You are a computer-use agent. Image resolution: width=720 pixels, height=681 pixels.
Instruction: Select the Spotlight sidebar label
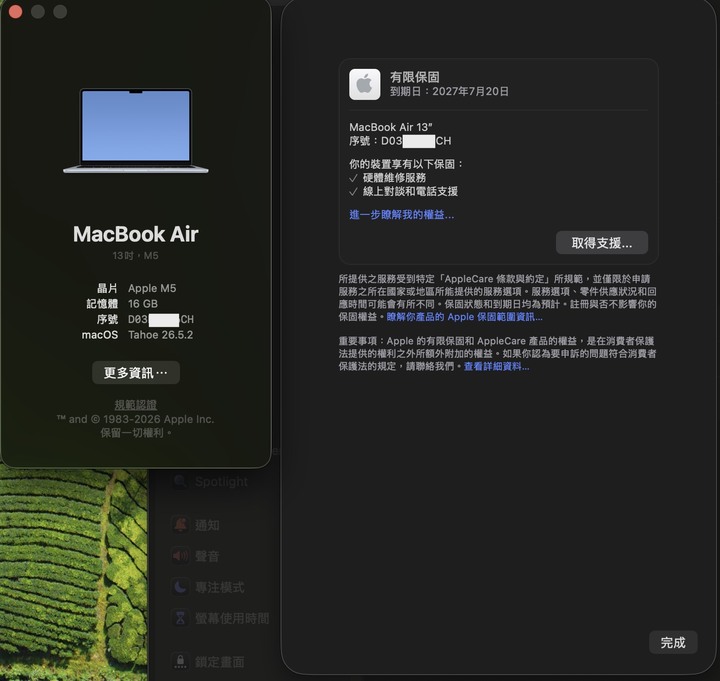pos(221,482)
